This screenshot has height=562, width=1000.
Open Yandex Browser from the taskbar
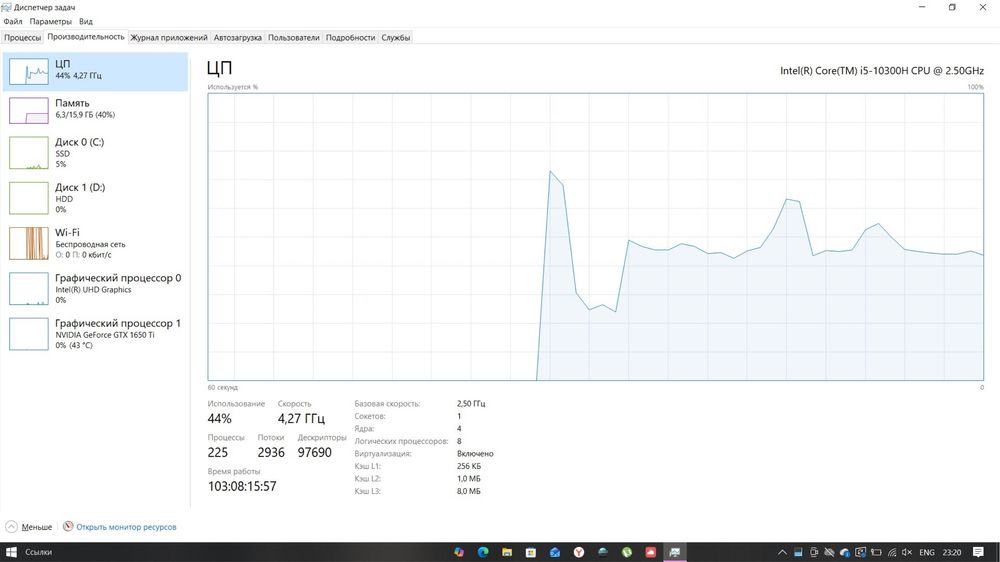[x=579, y=552]
